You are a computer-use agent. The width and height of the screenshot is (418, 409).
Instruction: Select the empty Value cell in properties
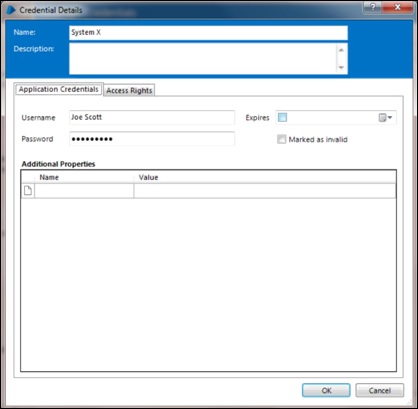(265, 191)
